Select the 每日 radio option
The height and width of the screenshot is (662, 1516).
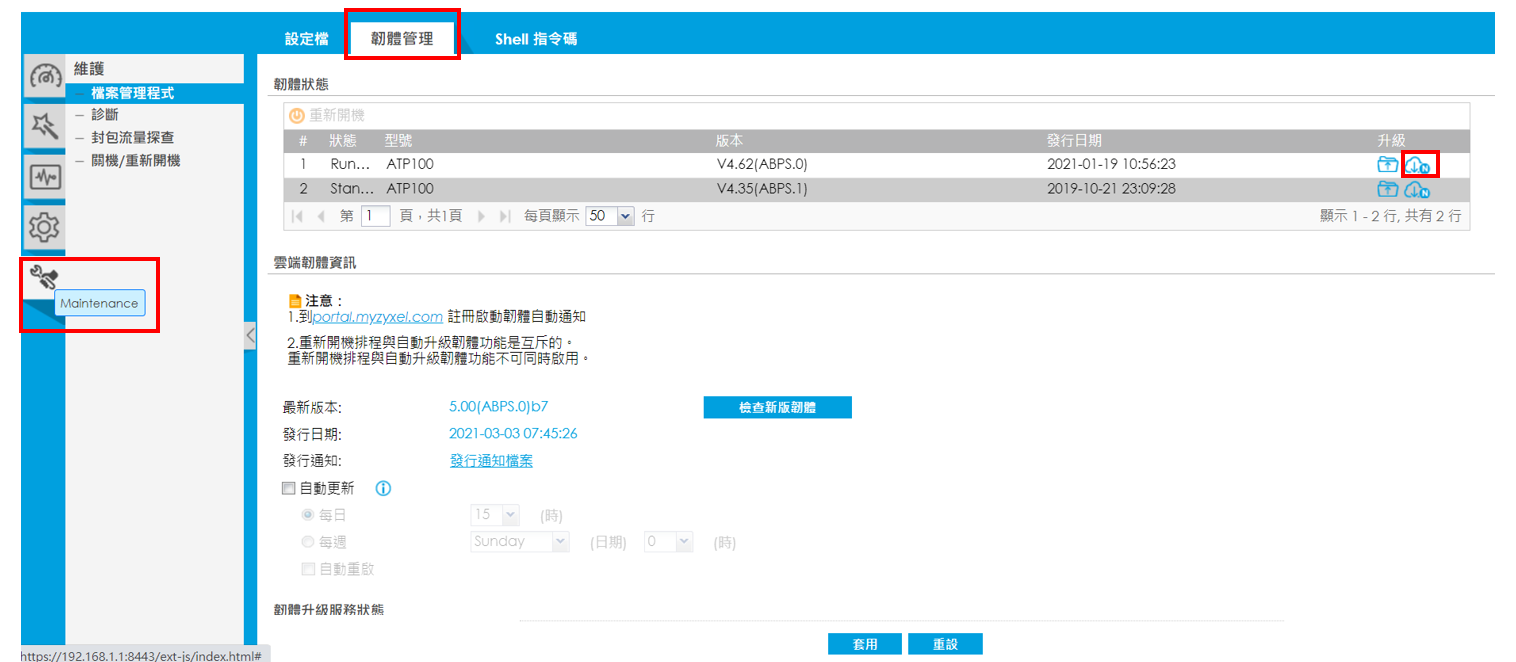[308, 515]
